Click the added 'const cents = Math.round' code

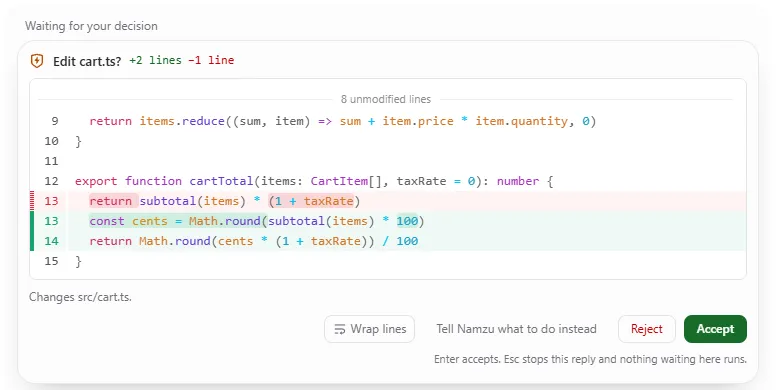[x=175, y=221]
